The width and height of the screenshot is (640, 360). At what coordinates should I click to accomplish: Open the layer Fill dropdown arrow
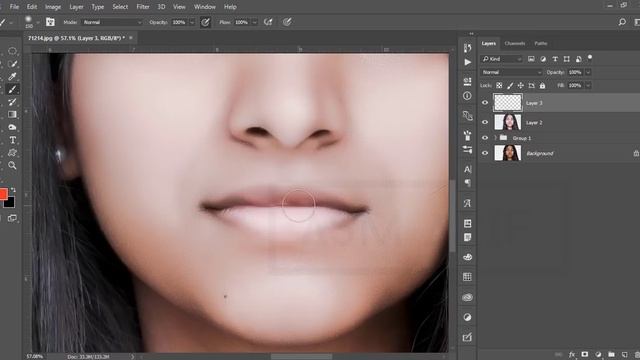(x=588, y=85)
